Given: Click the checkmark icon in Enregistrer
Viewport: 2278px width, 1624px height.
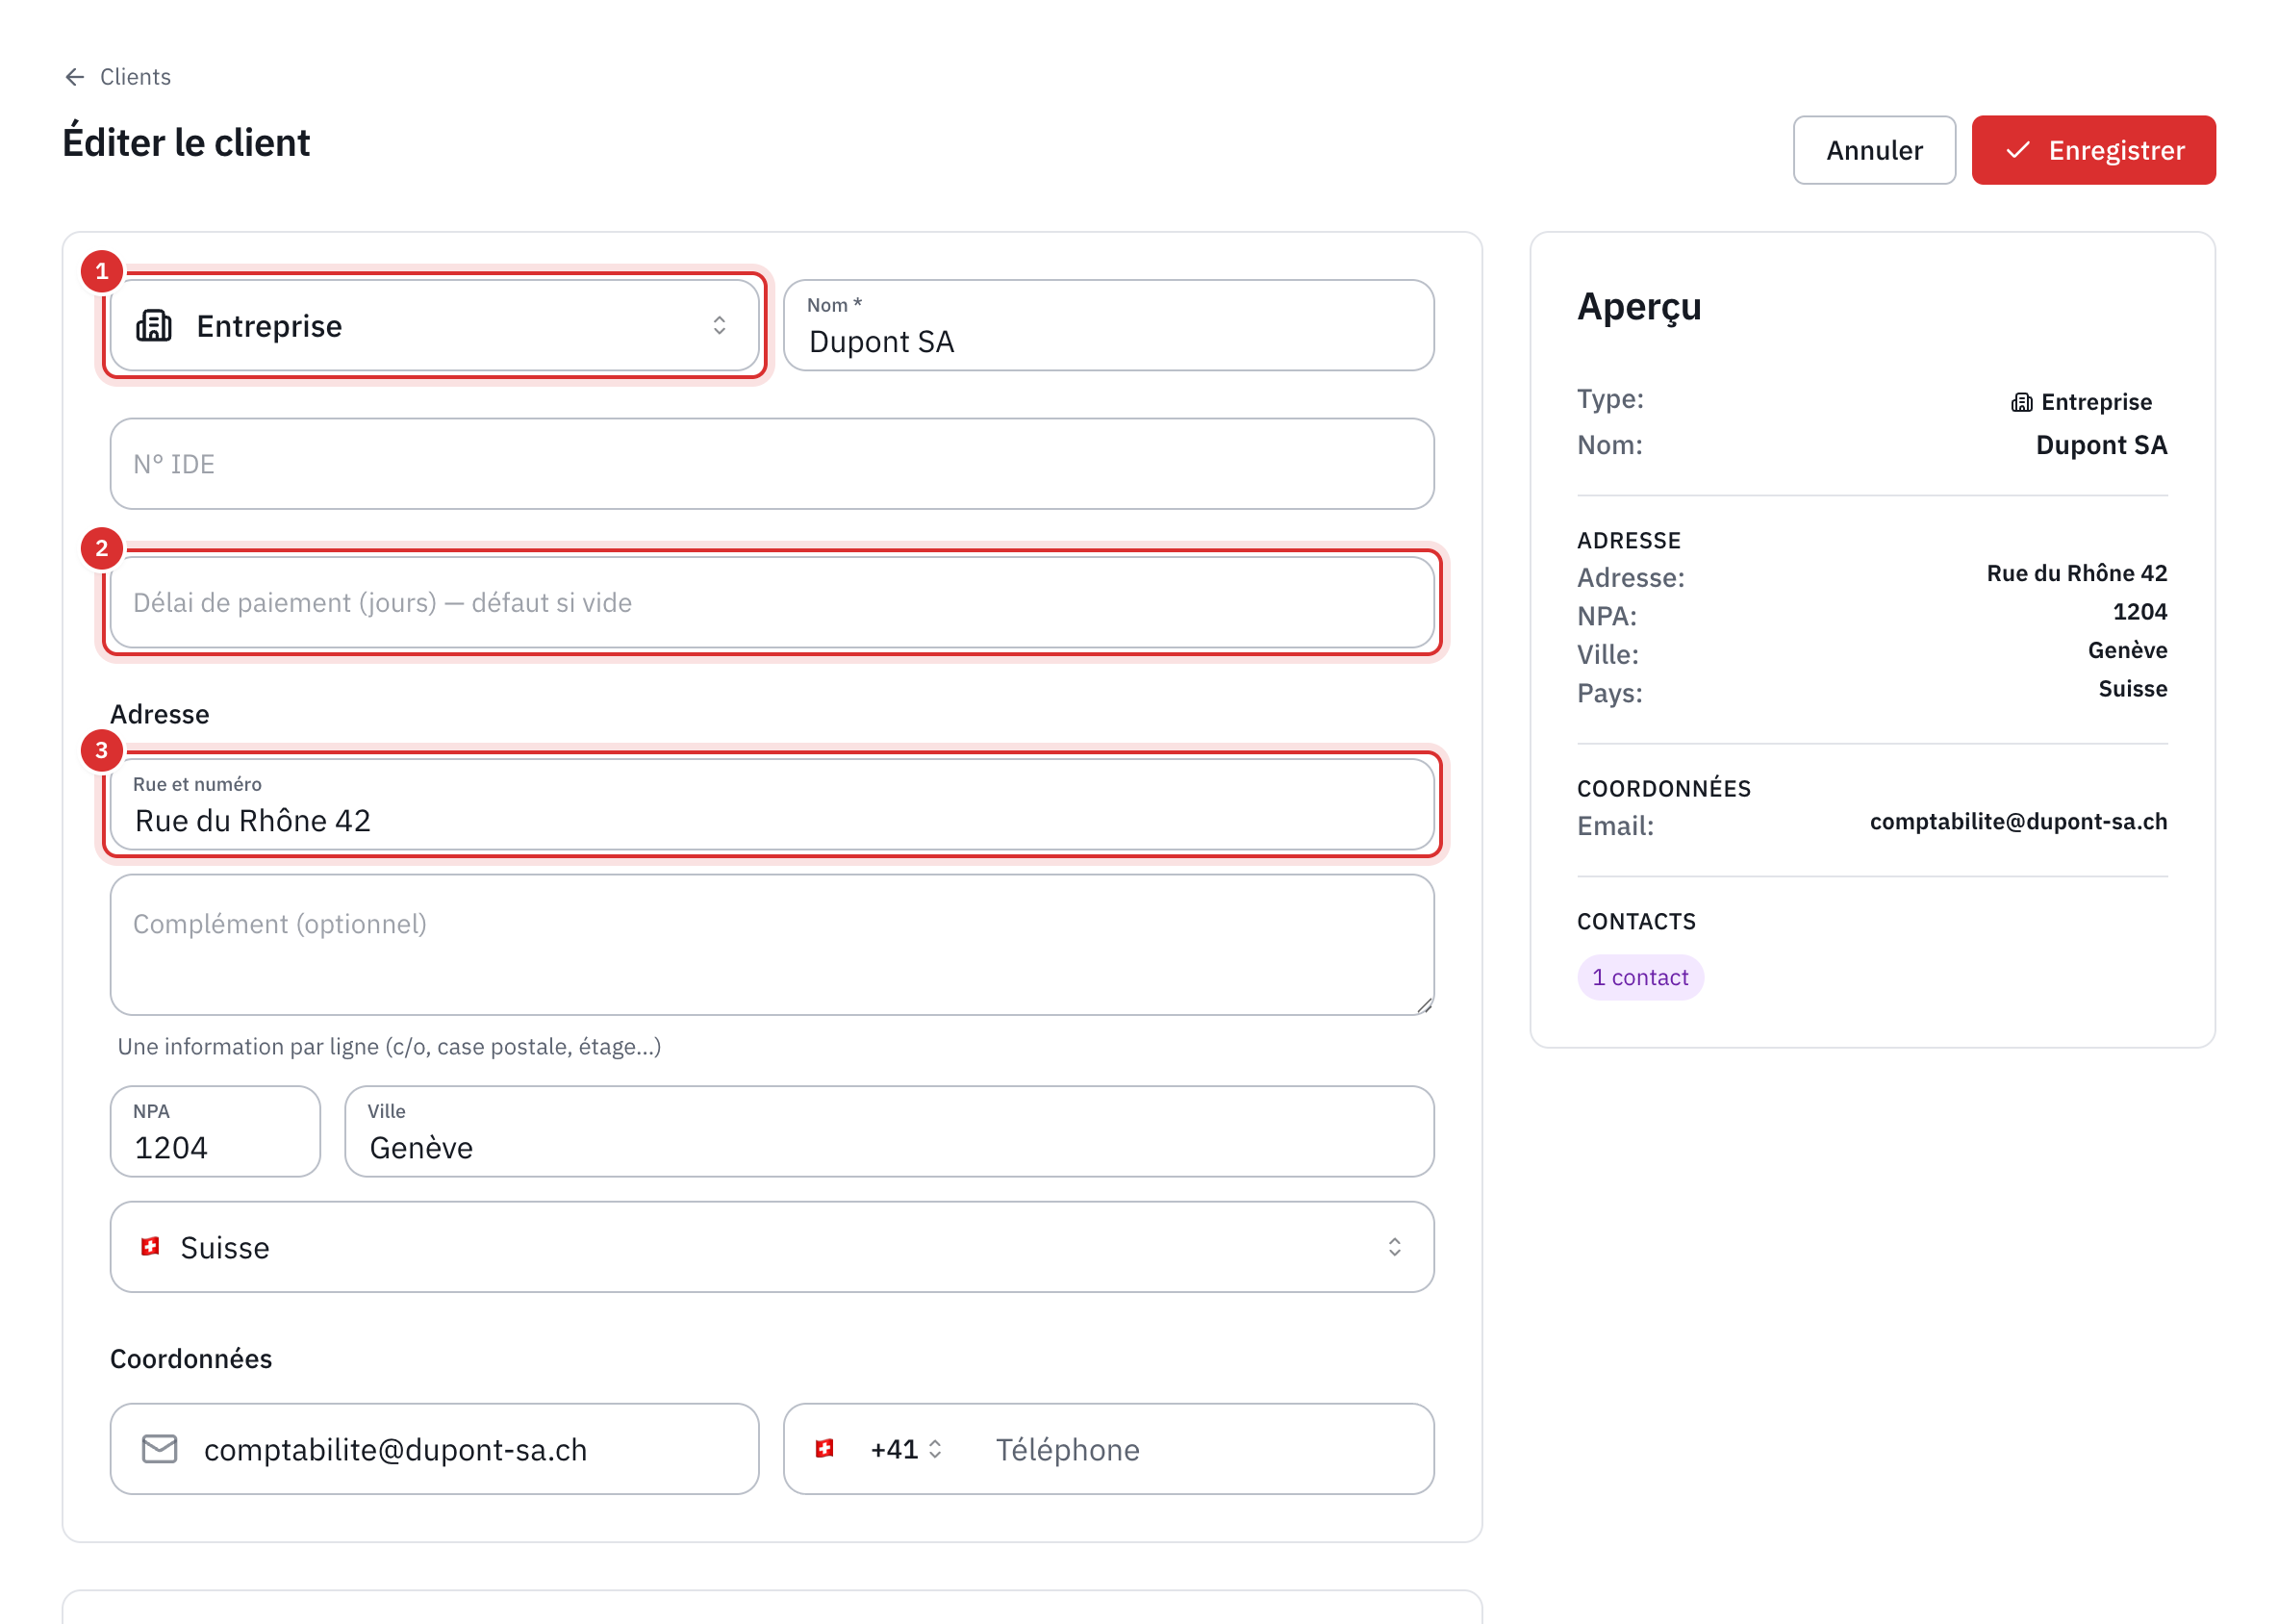Looking at the screenshot, I should pyautogui.click(x=2018, y=150).
